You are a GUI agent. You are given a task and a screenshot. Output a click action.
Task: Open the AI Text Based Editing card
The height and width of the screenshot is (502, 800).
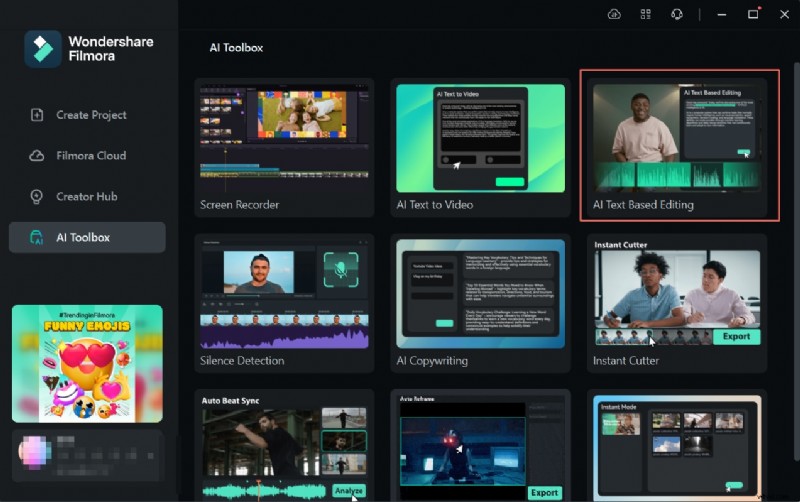click(x=678, y=146)
